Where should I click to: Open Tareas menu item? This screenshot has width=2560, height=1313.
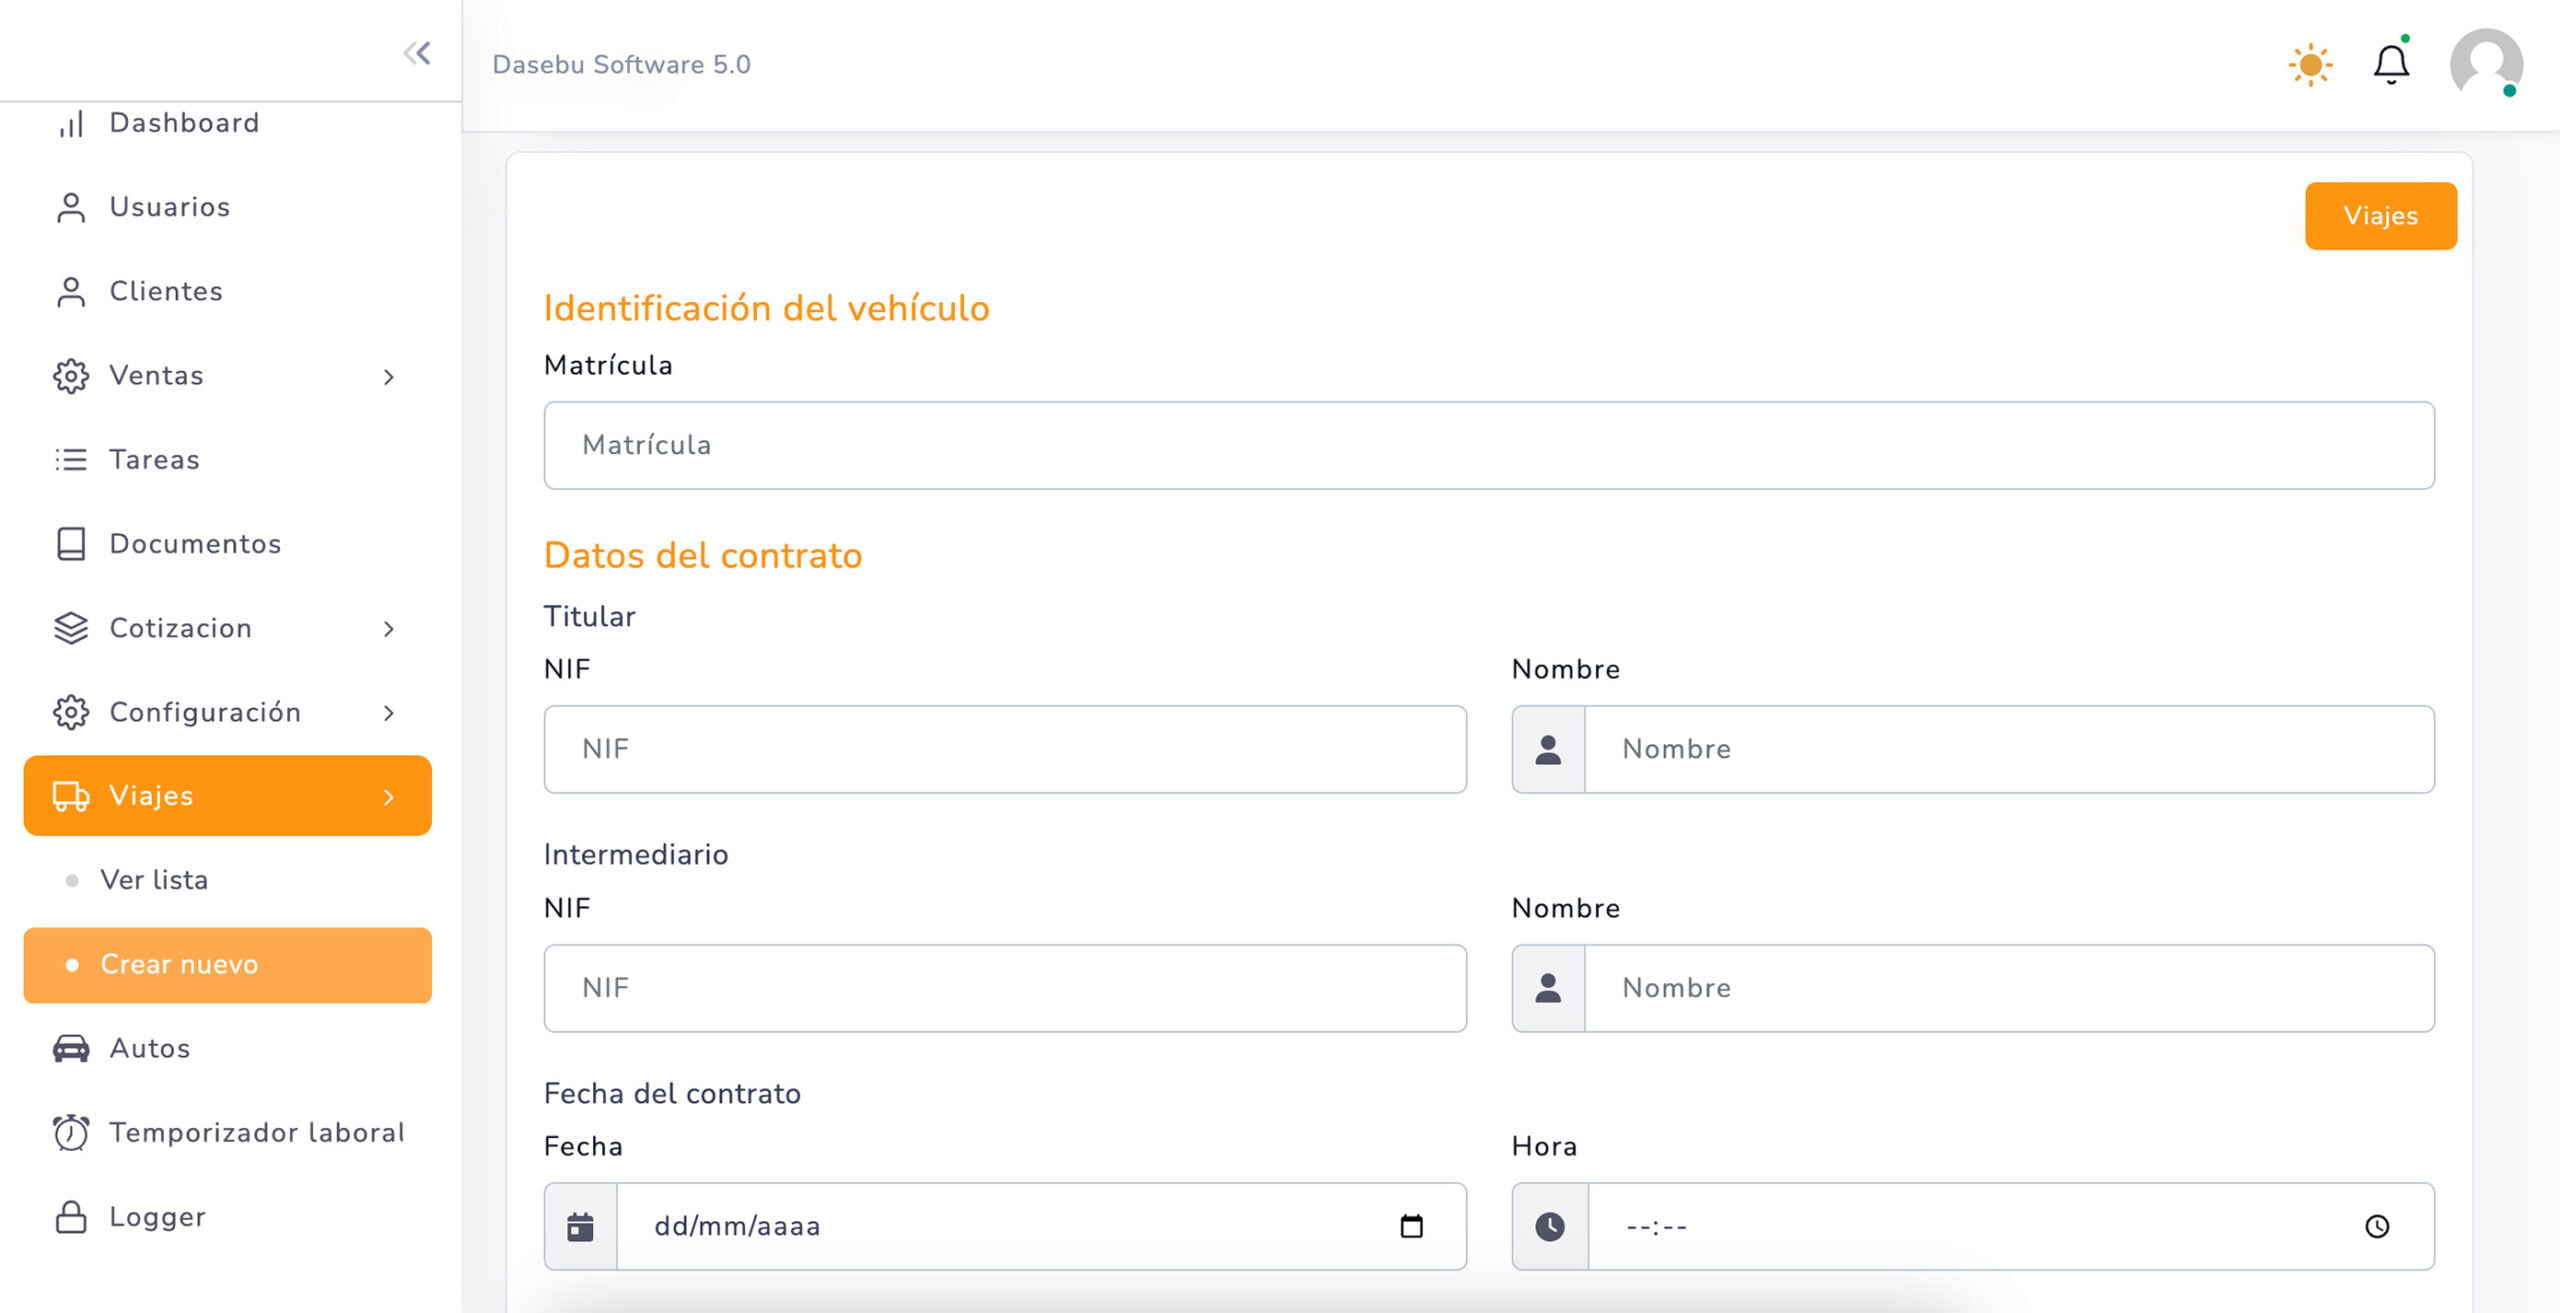pos(228,459)
